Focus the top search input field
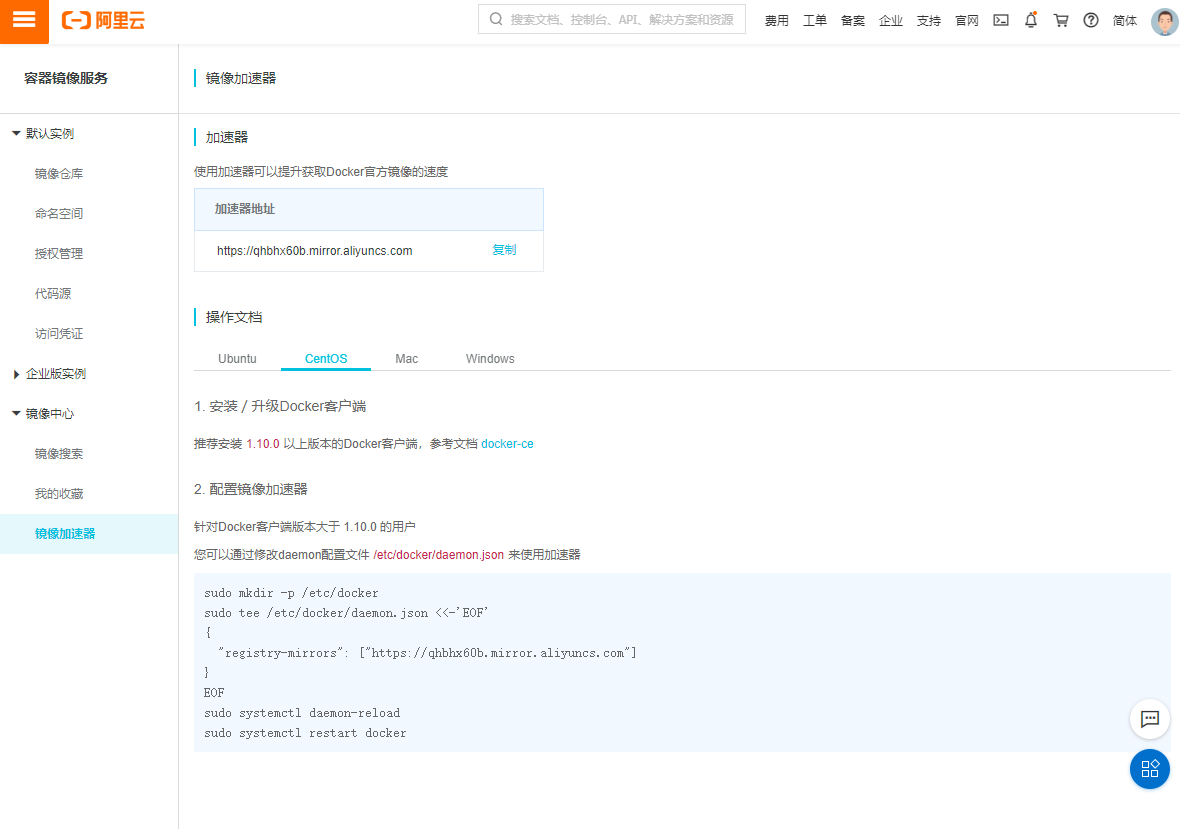The image size is (1180, 829). (x=612, y=20)
